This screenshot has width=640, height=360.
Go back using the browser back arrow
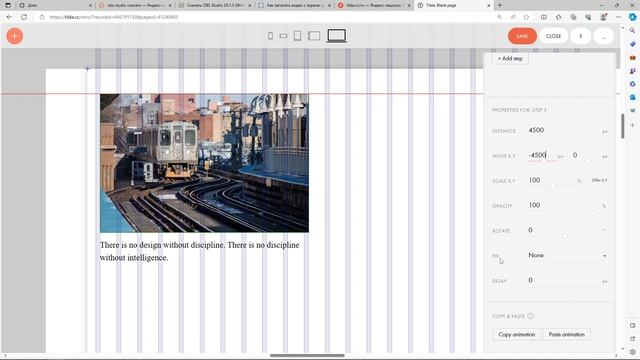click(9, 17)
